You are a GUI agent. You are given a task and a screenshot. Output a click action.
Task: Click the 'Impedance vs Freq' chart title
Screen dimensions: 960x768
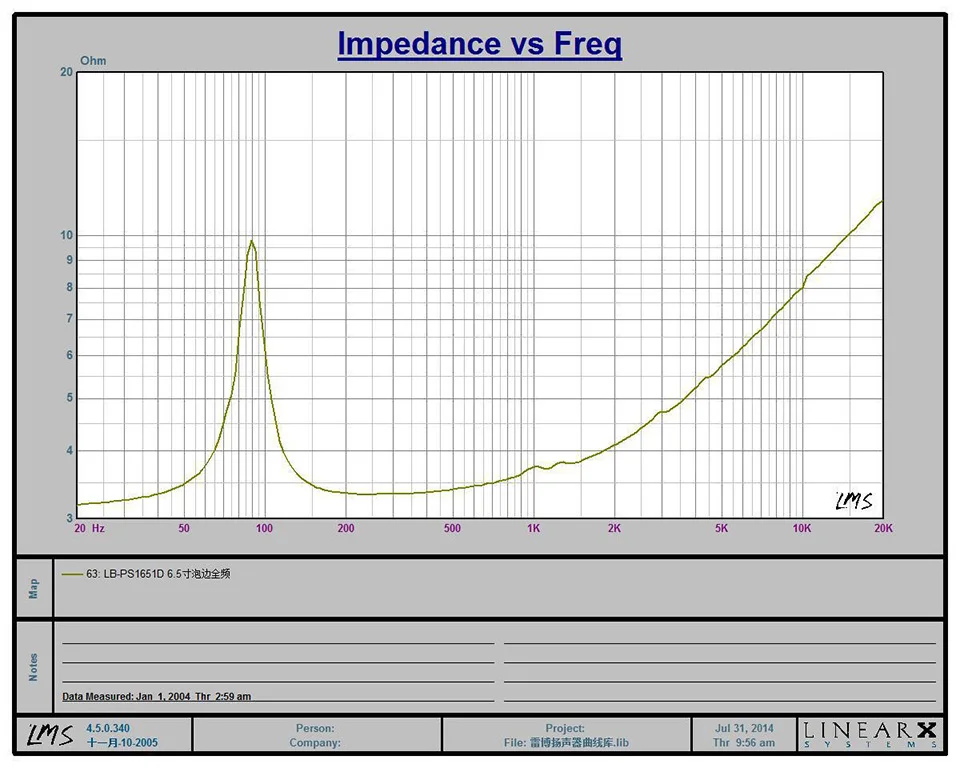pos(479,45)
